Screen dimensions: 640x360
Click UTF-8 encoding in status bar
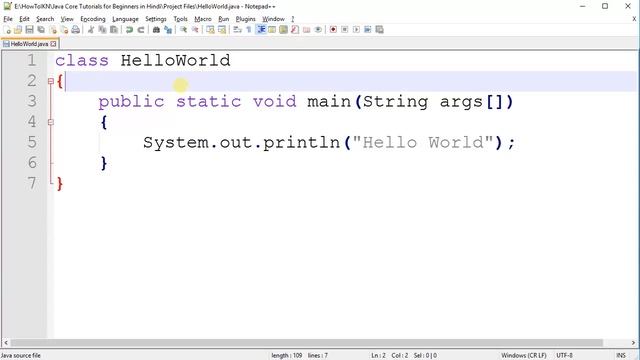pos(564,356)
